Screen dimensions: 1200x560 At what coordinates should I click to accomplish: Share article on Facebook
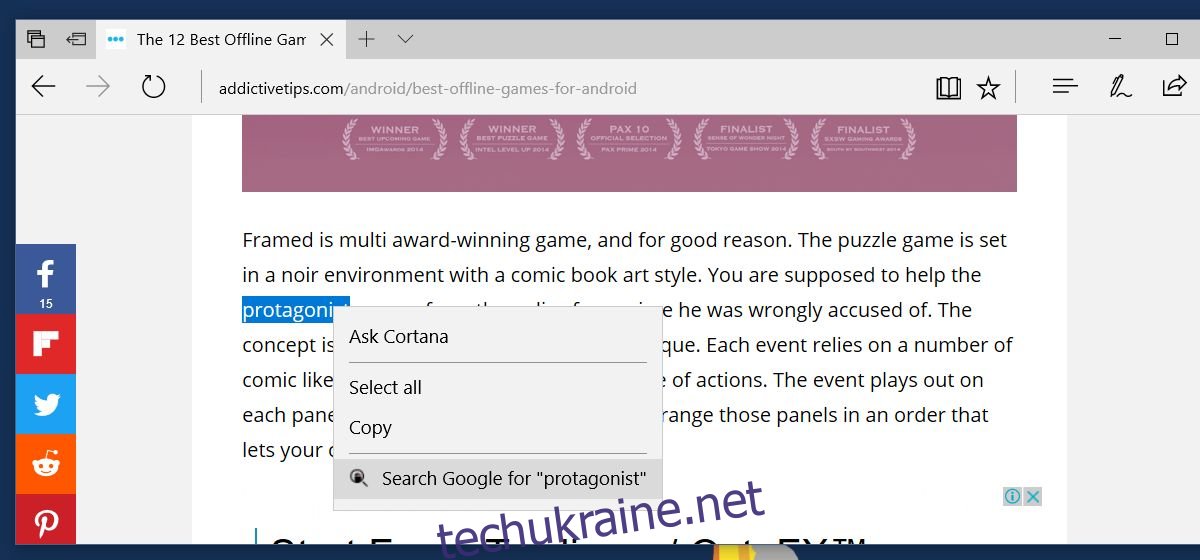point(46,279)
